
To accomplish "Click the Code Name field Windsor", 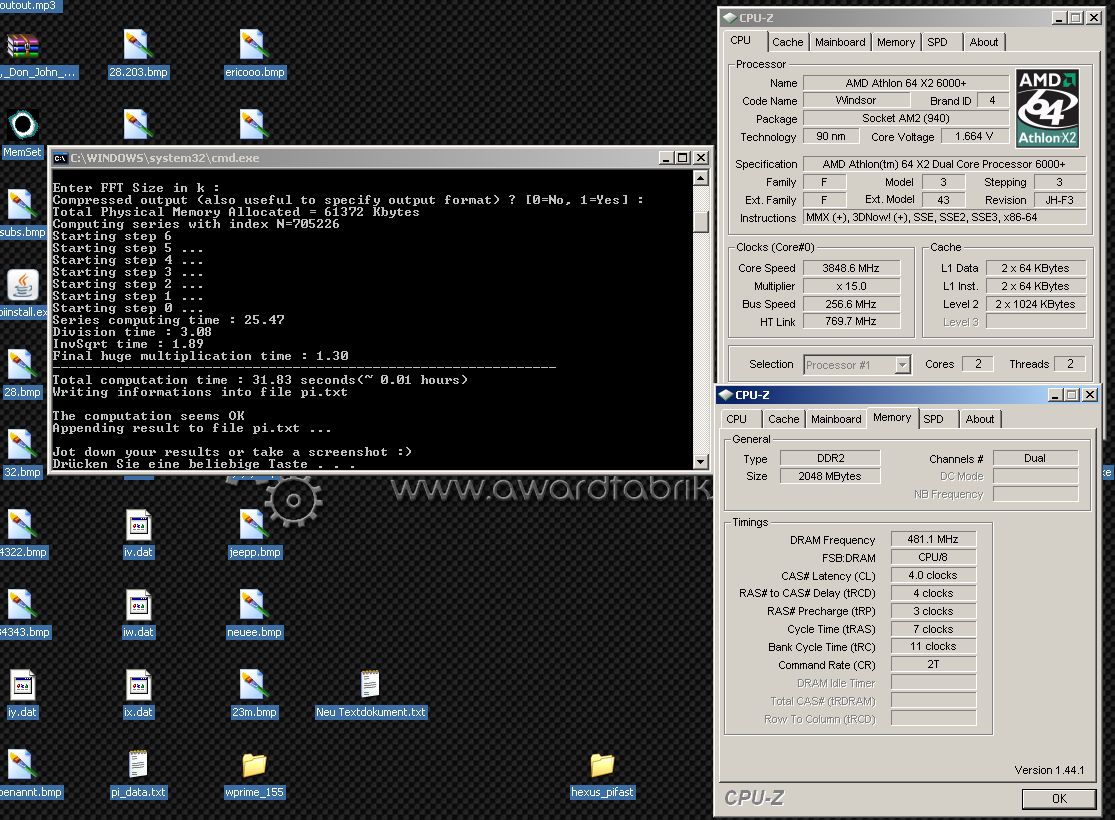I will (855, 100).
